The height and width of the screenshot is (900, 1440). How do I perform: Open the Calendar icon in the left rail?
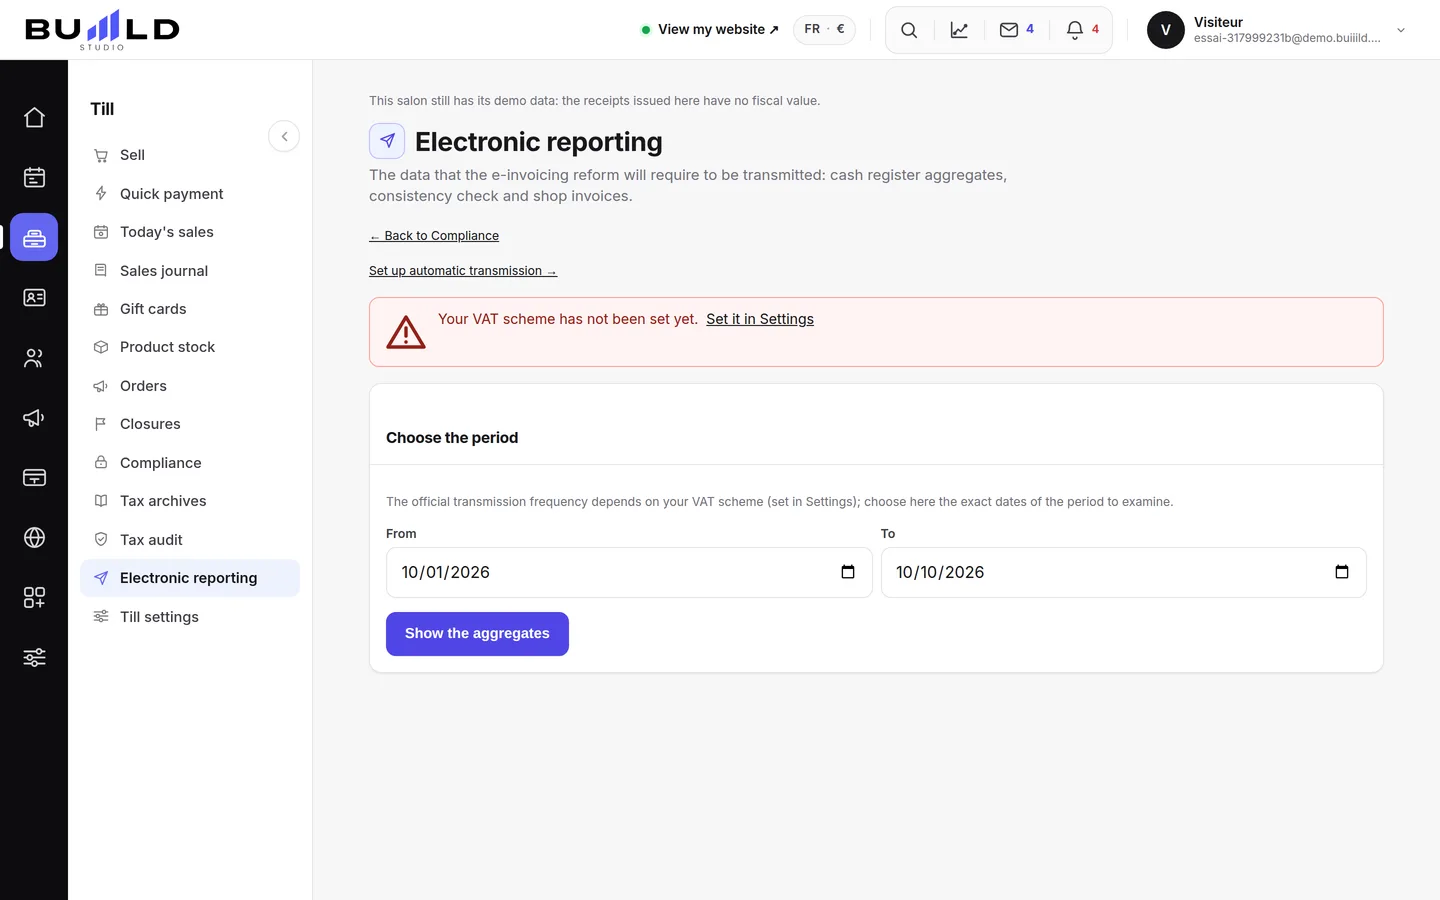34,177
